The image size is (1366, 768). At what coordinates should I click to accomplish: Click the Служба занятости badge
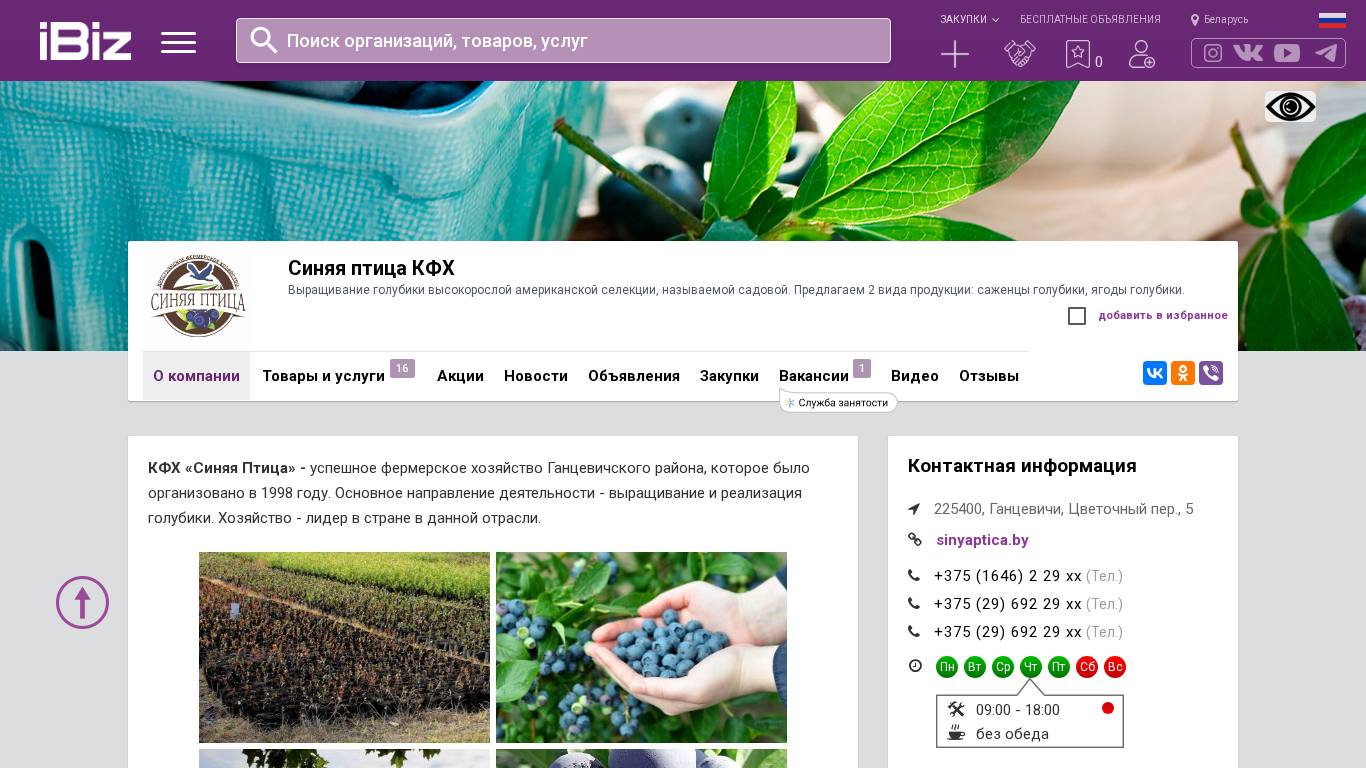tap(839, 402)
